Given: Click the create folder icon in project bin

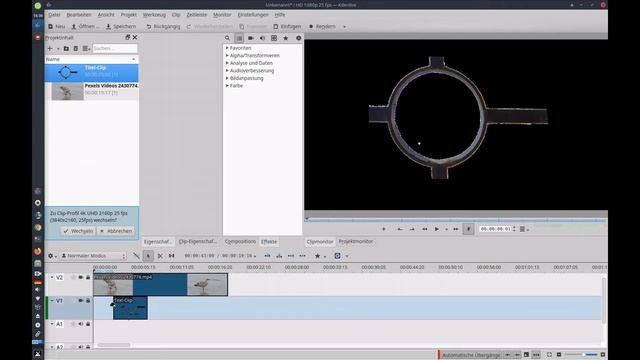Looking at the screenshot, I should (x=66, y=49).
